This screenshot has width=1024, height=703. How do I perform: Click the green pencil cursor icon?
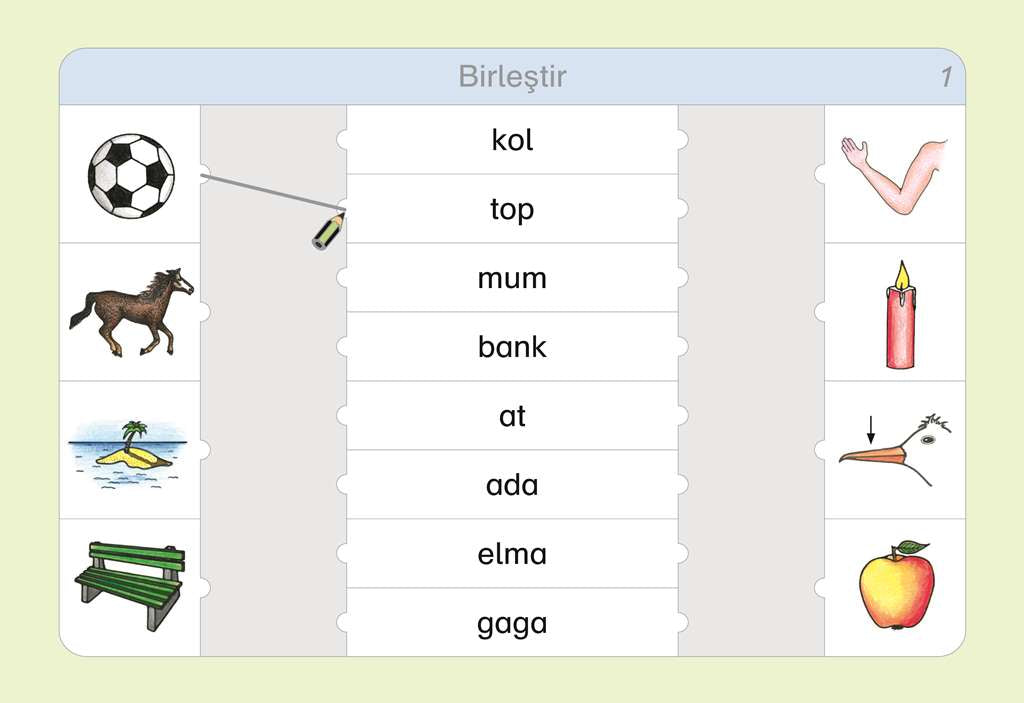[328, 231]
